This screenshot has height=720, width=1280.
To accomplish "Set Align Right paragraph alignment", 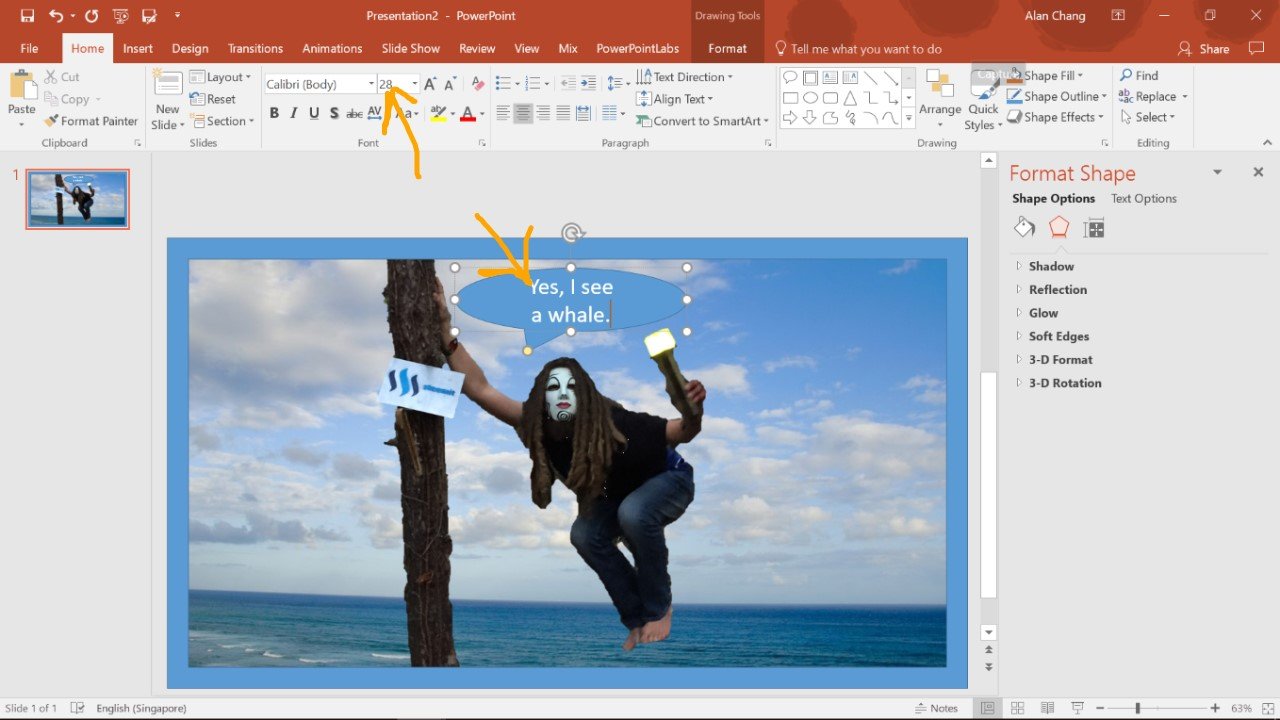I will [x=543, y=113].
